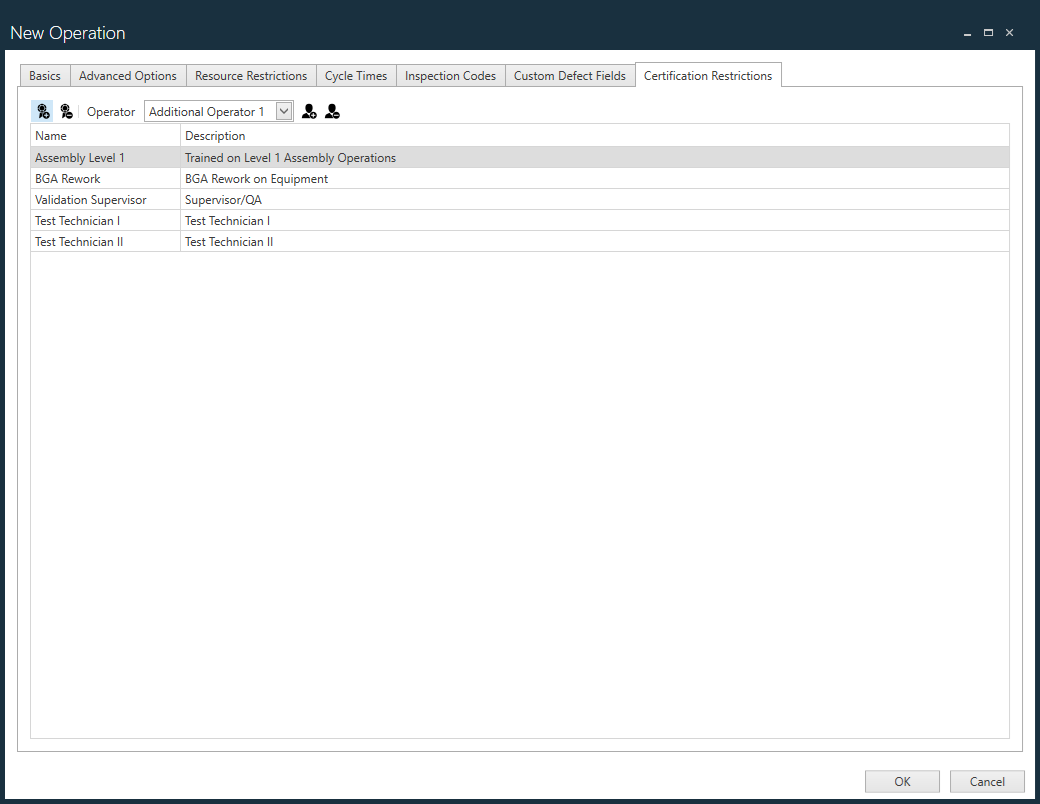Select the Test Technician I row

105,220
